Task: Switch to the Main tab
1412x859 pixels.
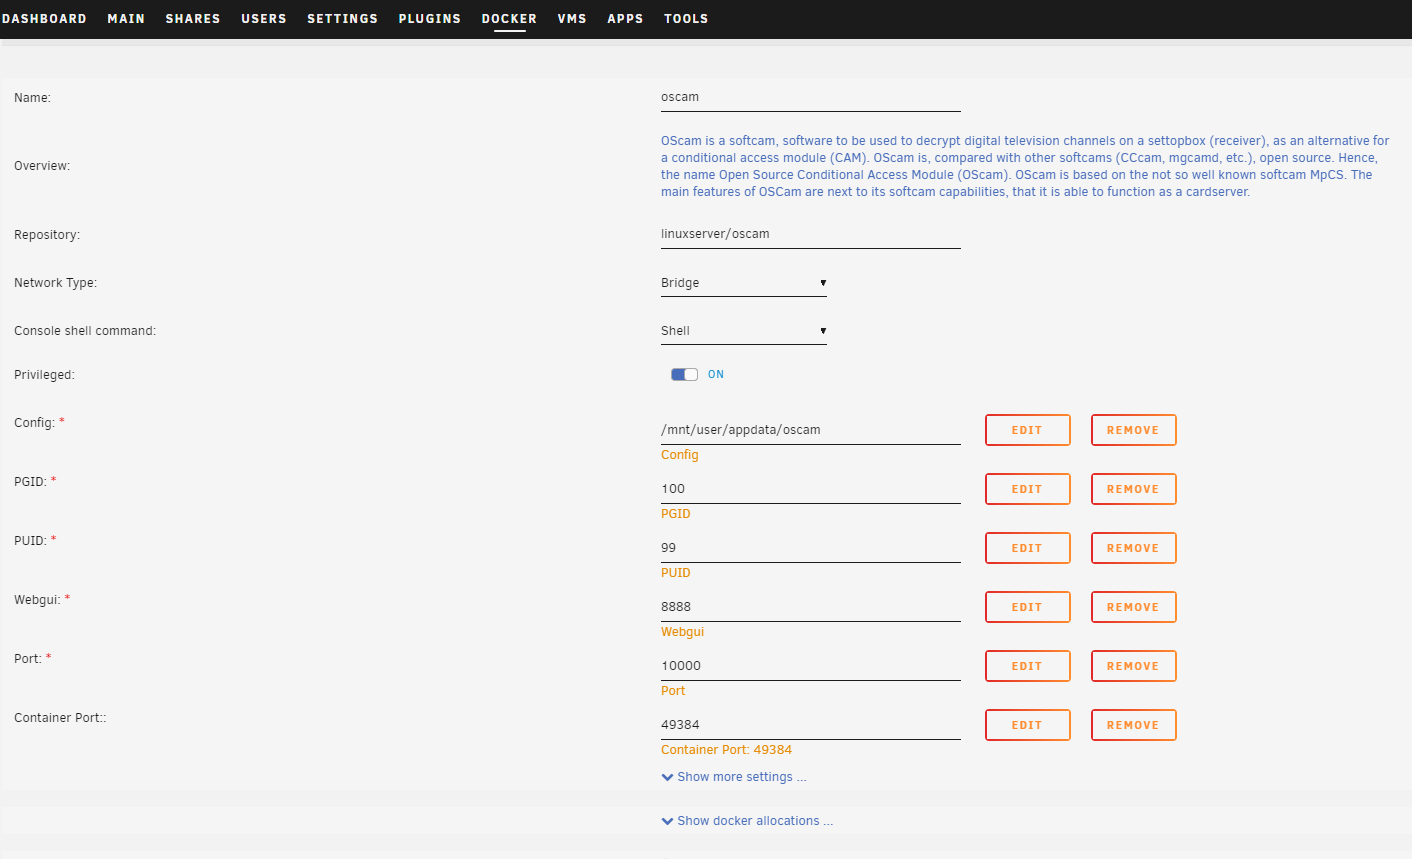Action: click(126, 19)
